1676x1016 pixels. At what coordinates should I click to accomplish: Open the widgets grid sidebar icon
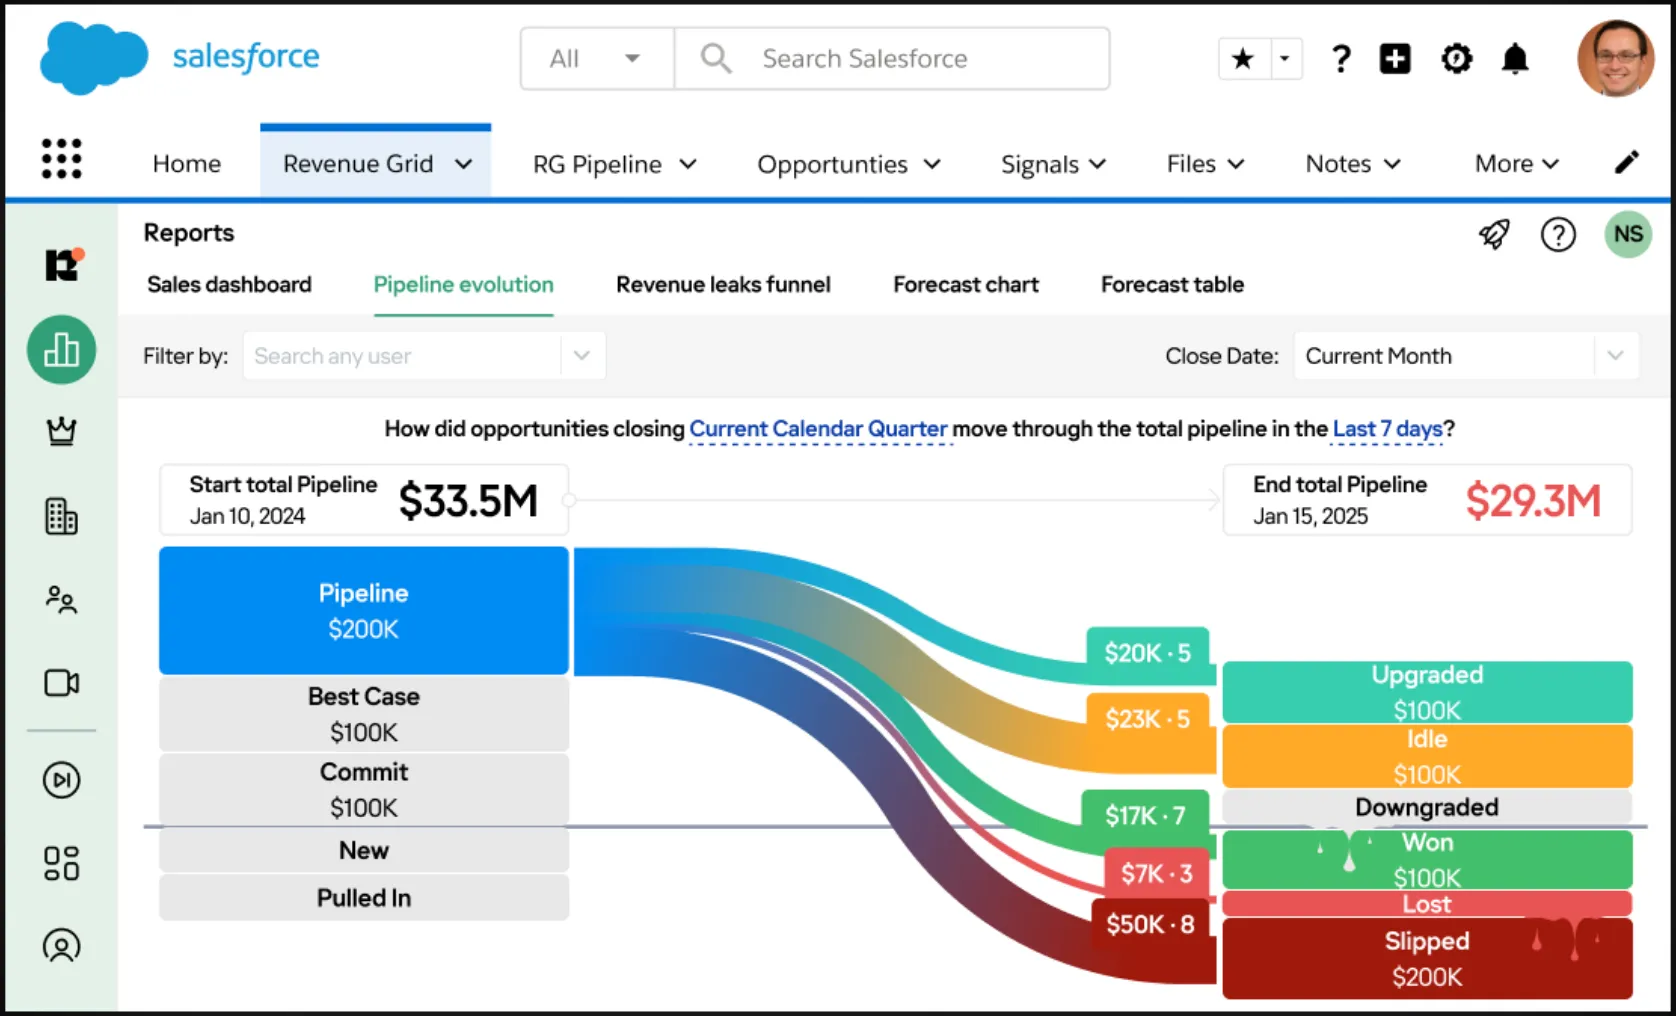(62, 863)
